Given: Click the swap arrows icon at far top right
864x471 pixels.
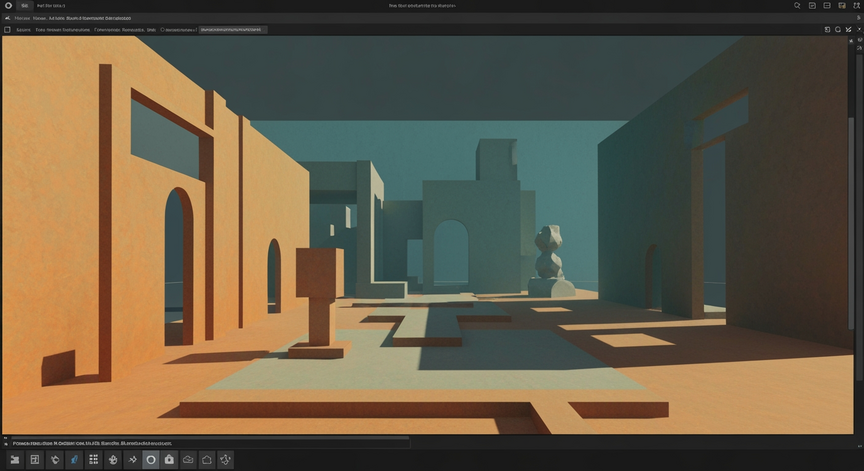Looking at the screenshot, I should pyautogui.click(x=856, y=6).
